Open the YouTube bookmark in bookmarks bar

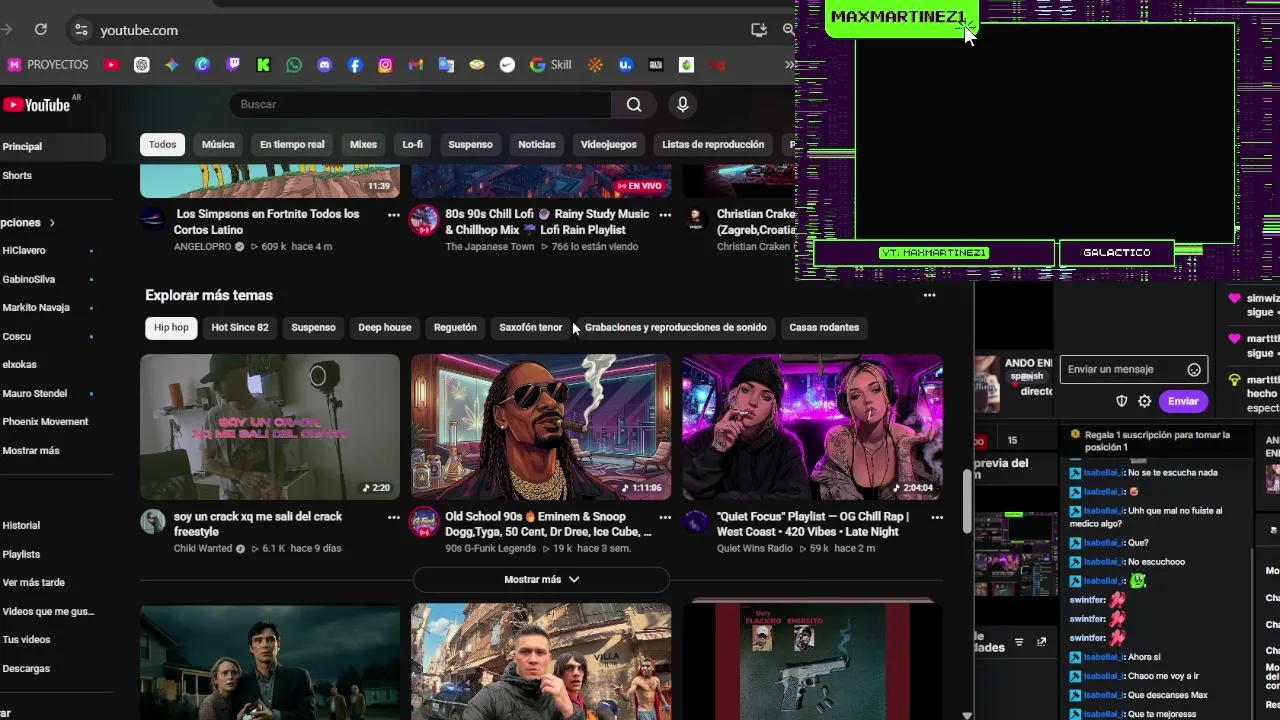111,65
